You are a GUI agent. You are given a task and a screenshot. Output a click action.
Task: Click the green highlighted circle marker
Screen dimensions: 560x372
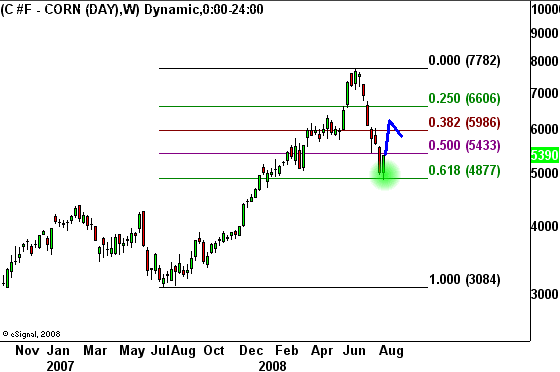(x=384, y=175)
